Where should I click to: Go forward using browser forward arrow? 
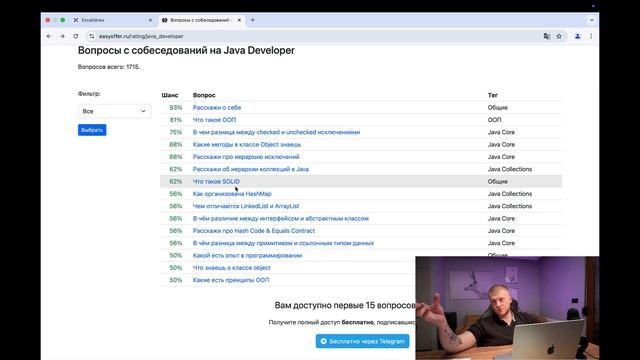[62, 36]
